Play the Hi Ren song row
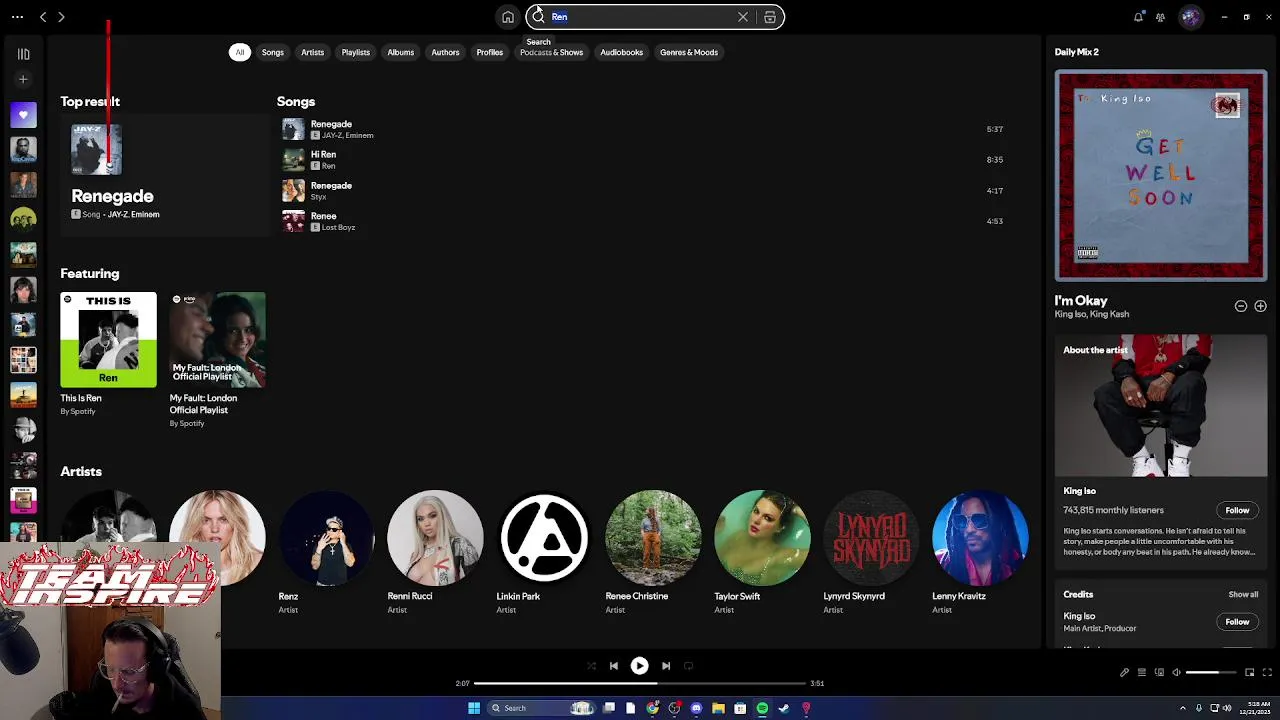Image resolution: width=1280 pixels, height=720 pixels. click(642, 160)
